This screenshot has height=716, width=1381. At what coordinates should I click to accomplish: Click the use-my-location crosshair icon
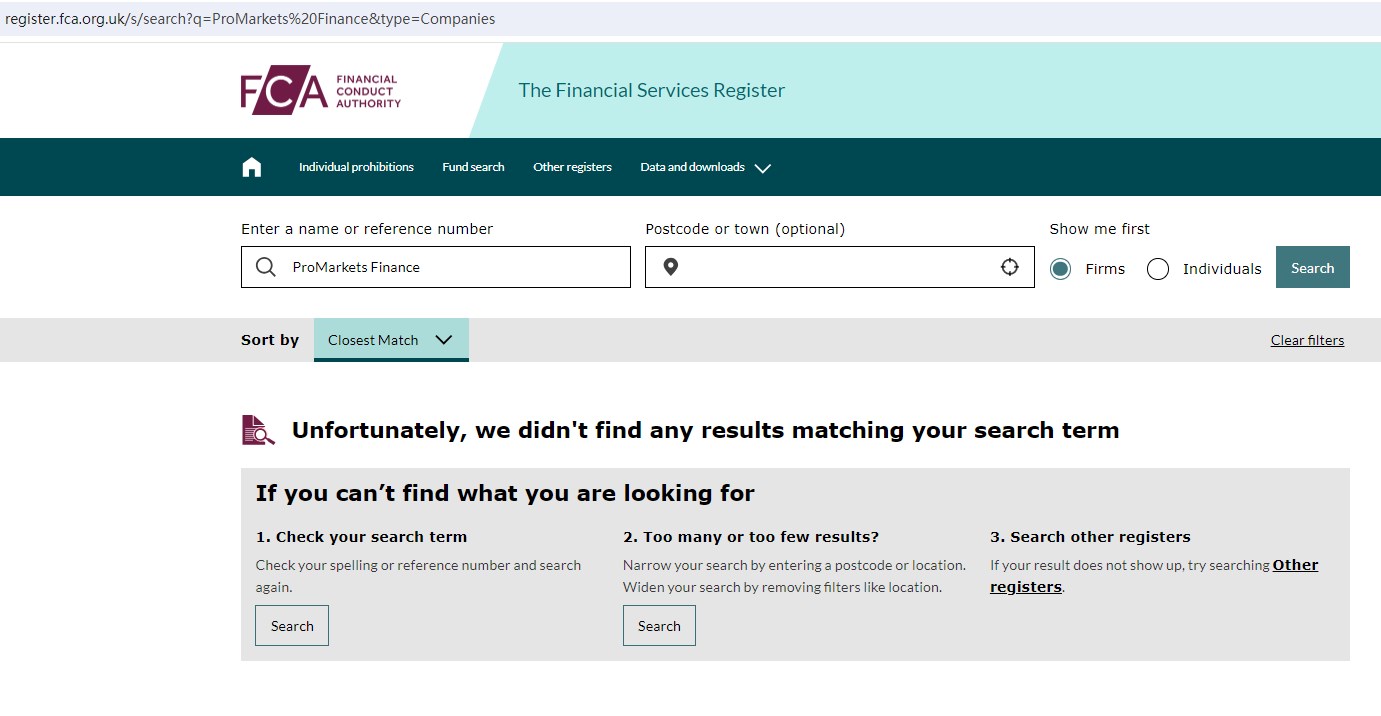[1010, 267]
